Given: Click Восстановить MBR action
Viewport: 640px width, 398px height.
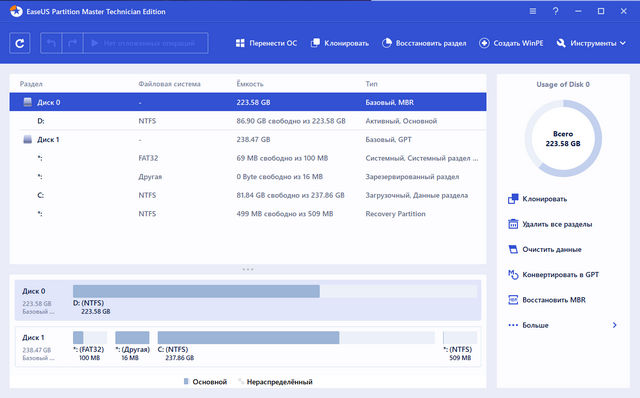Looking at the screenshot, I should (x=554, y=300).
